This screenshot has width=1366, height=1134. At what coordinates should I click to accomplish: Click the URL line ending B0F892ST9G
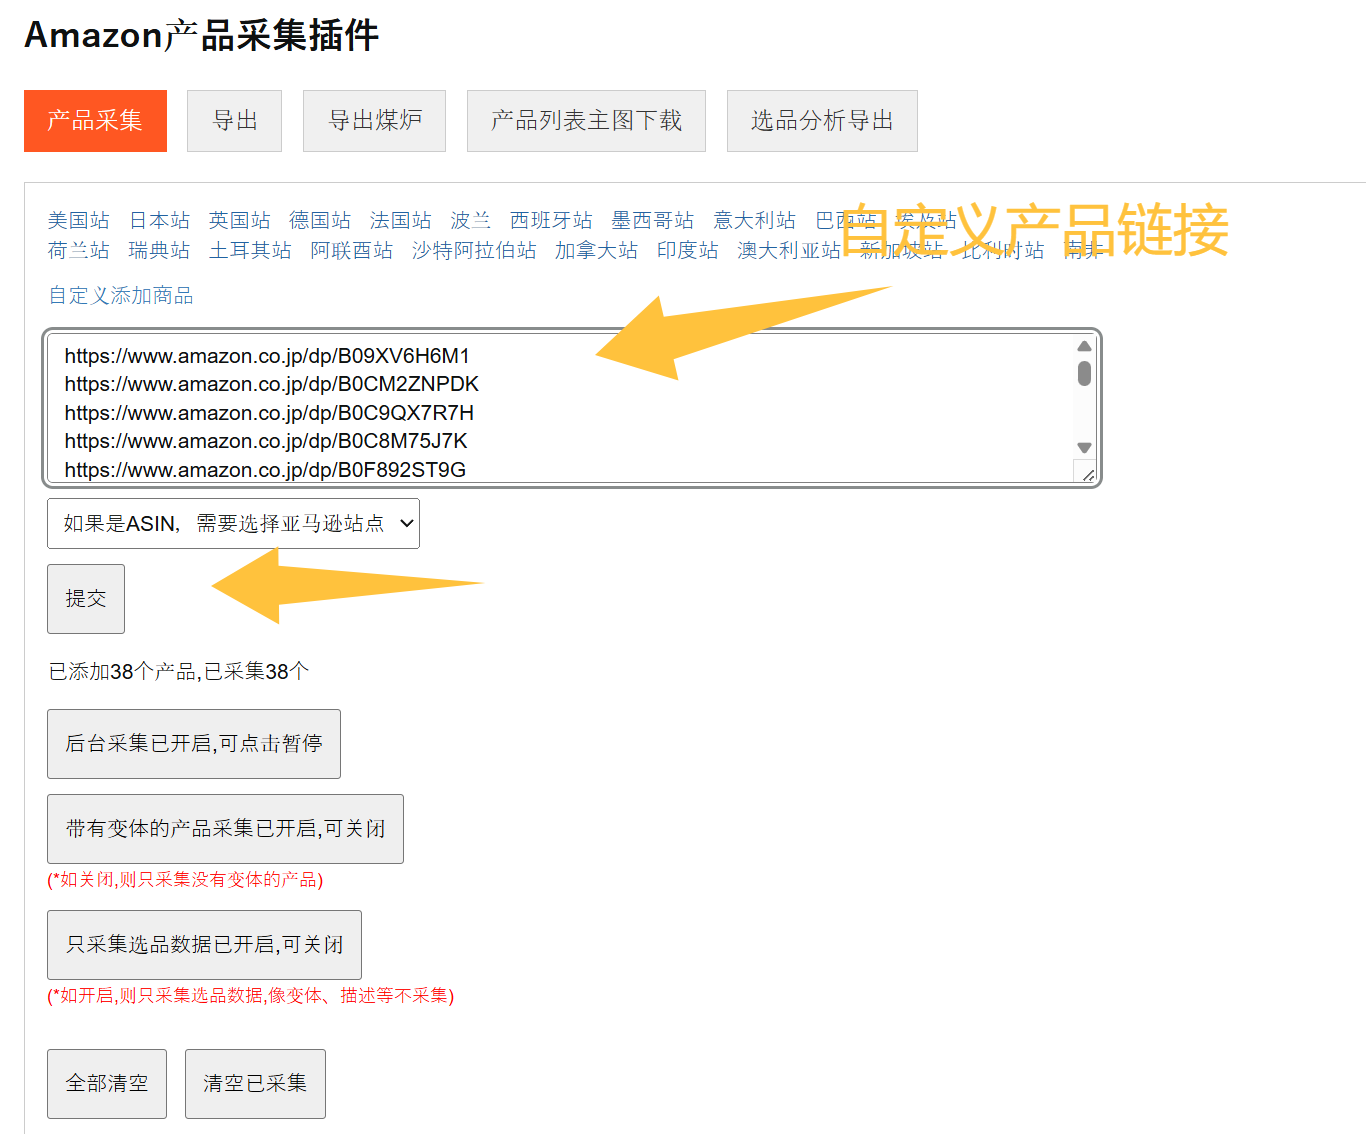pyautogui.click(x=265, y=470)
